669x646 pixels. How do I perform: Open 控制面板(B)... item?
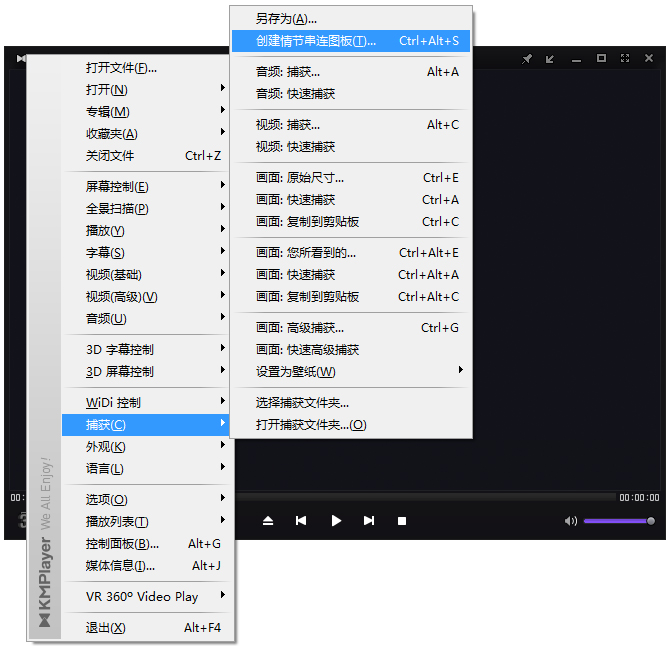click(145, 544)
